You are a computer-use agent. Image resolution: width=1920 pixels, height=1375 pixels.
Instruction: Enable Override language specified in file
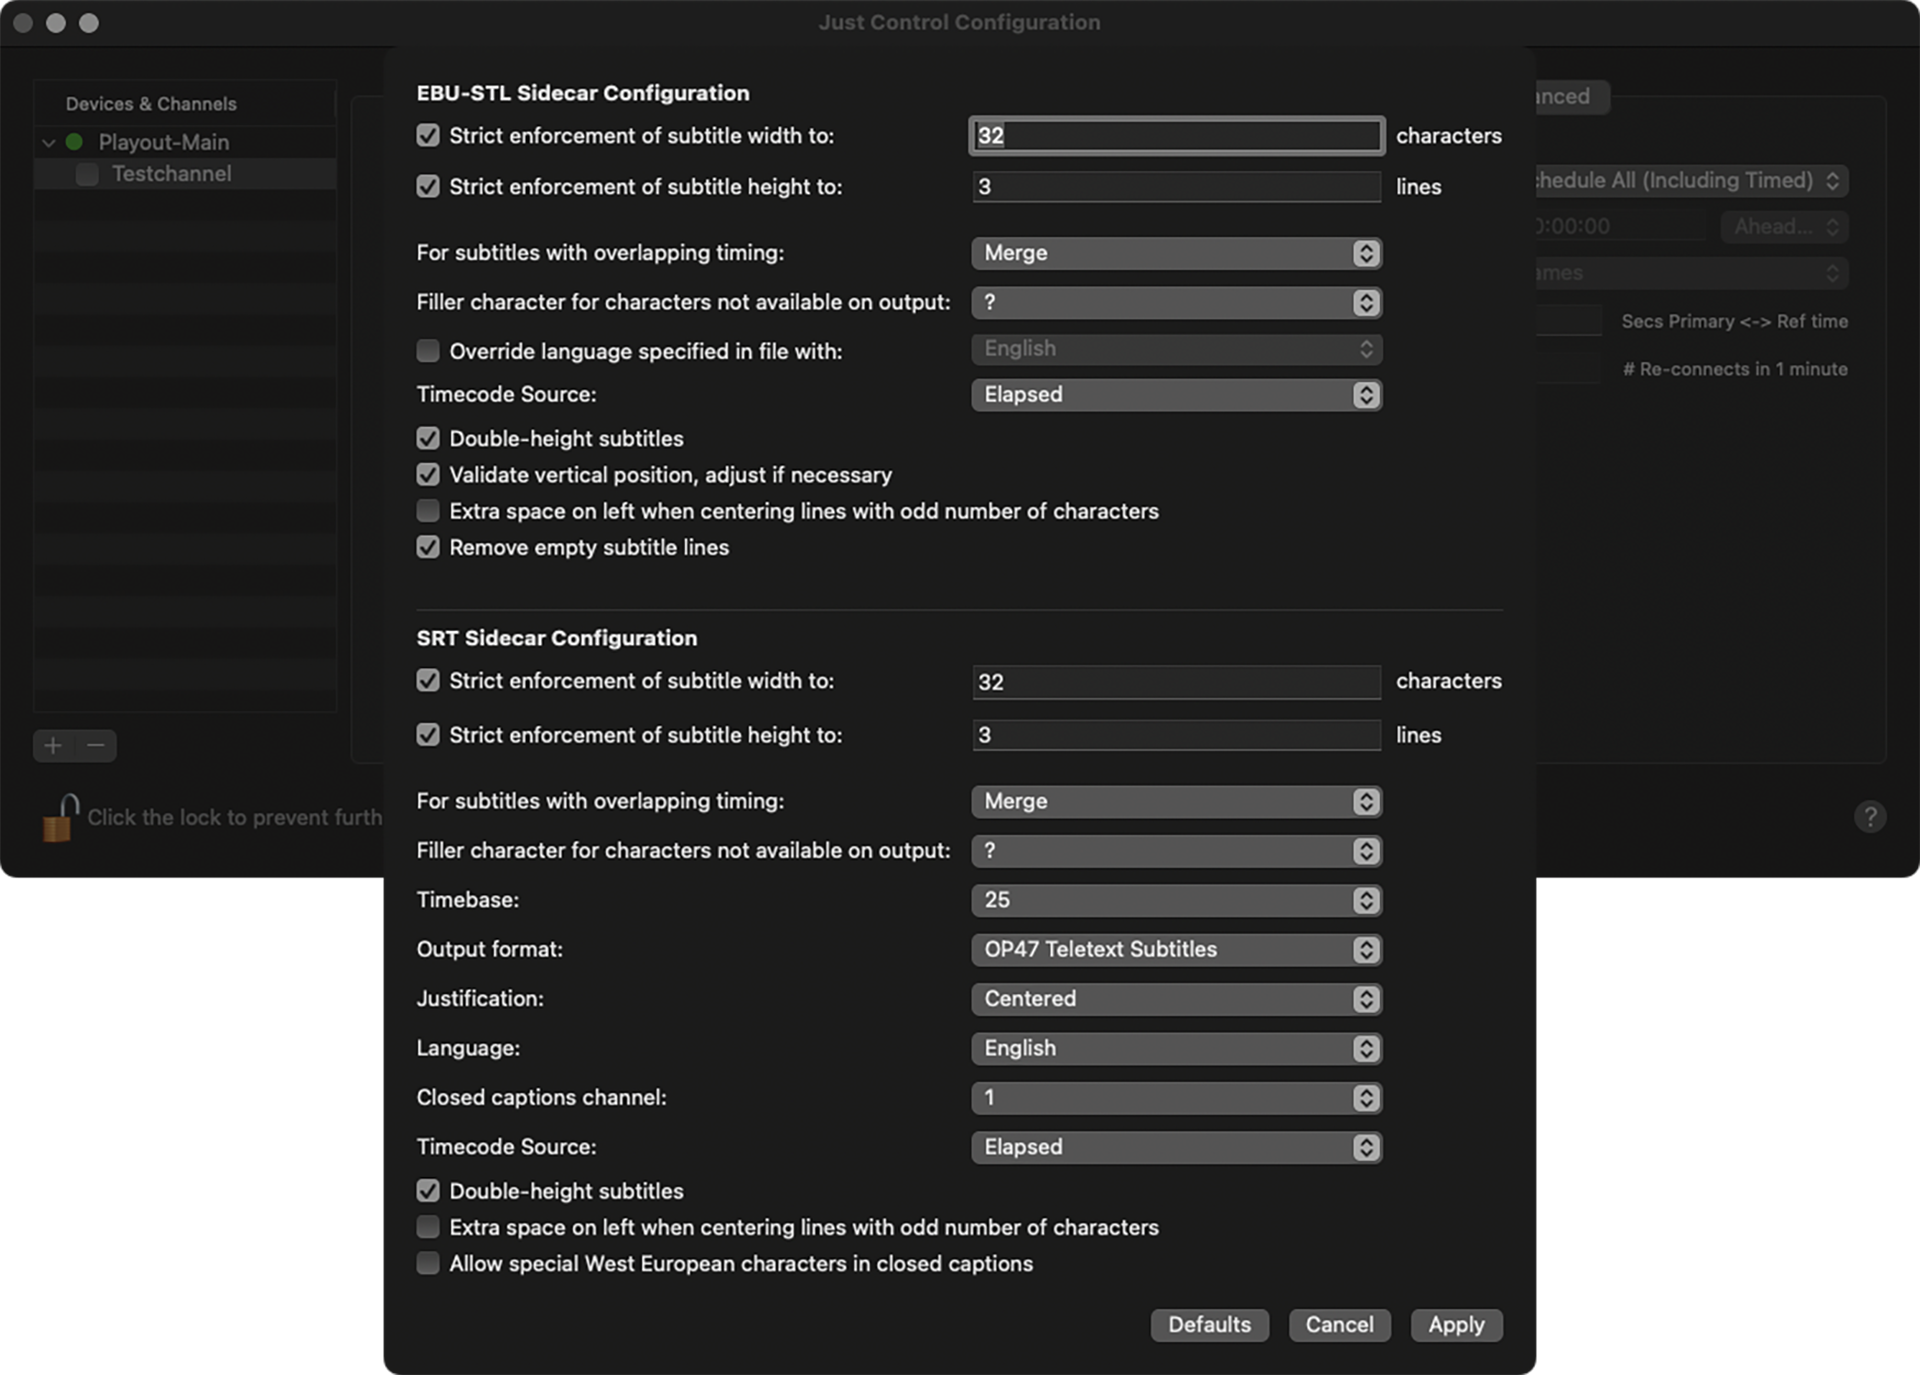[428, 351]
